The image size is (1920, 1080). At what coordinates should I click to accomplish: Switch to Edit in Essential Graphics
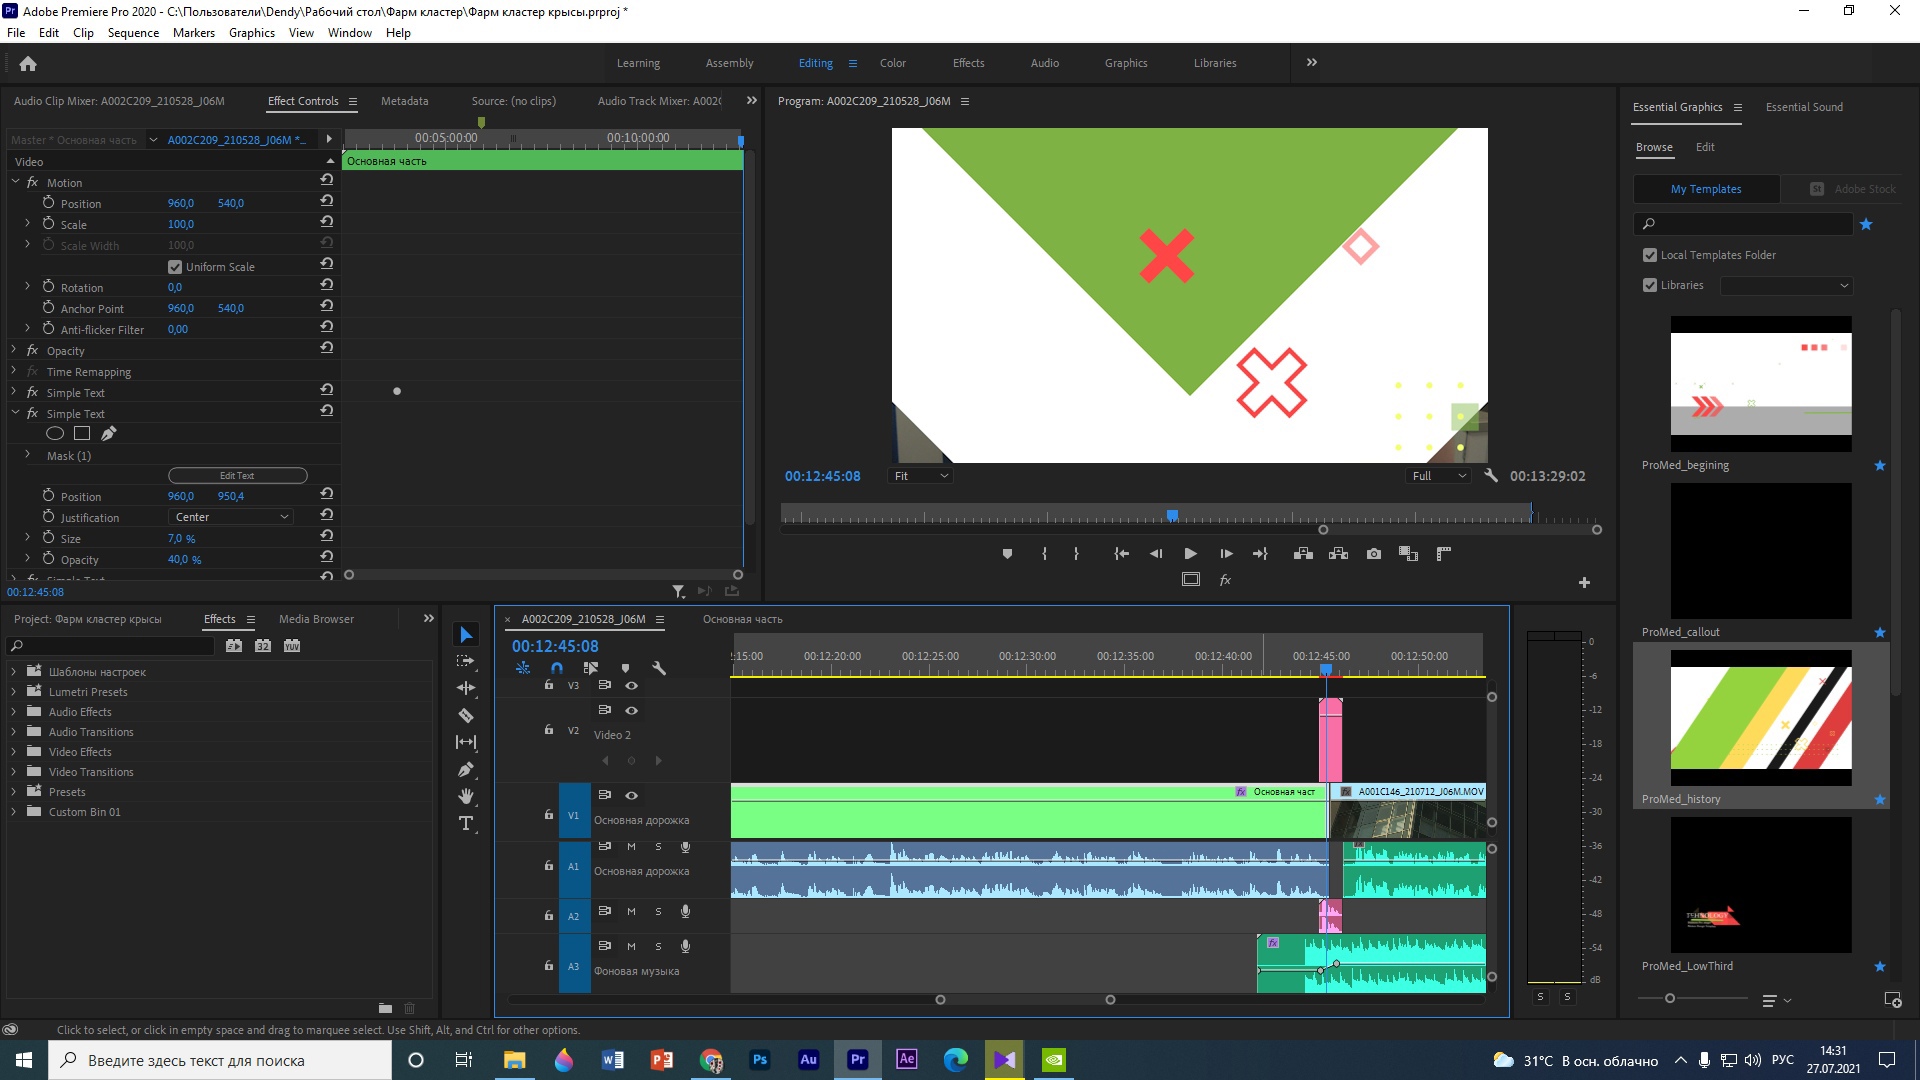point(1705,147)
